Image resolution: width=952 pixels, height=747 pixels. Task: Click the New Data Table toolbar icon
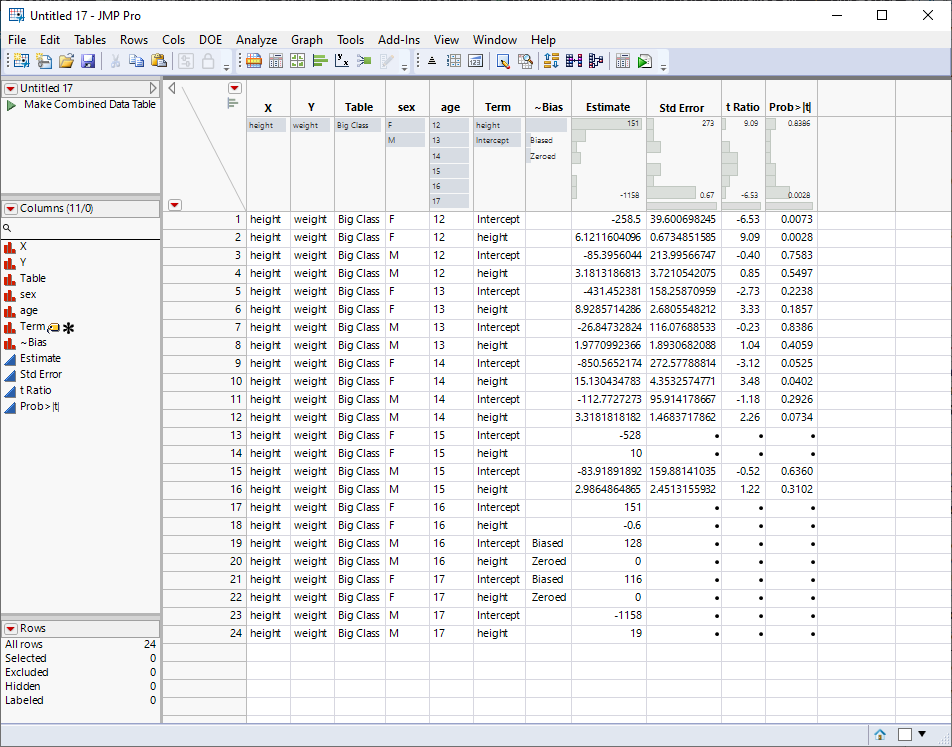pos(20,61)
